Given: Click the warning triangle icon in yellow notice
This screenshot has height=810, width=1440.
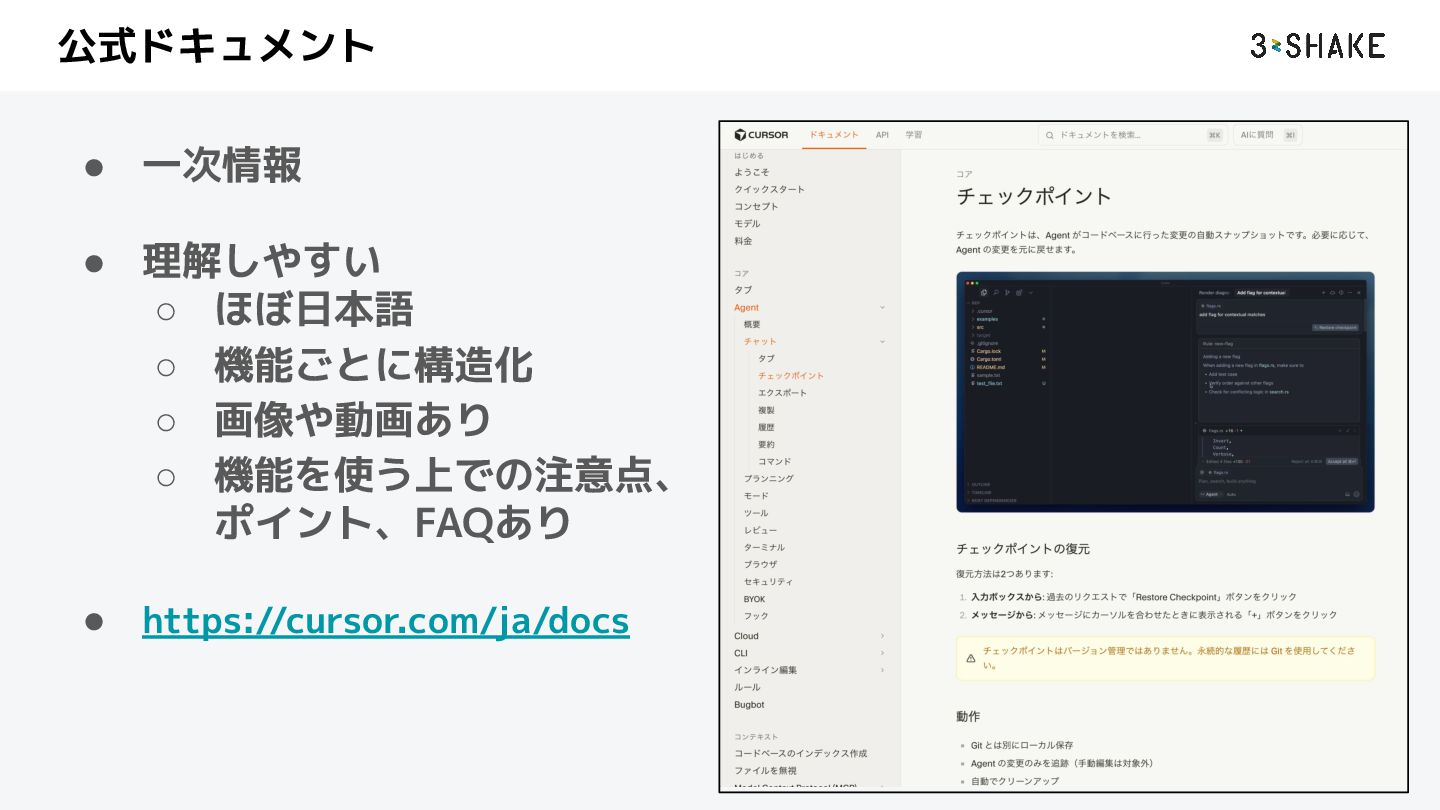Looking at the screenshot, I should coord(970,658).
